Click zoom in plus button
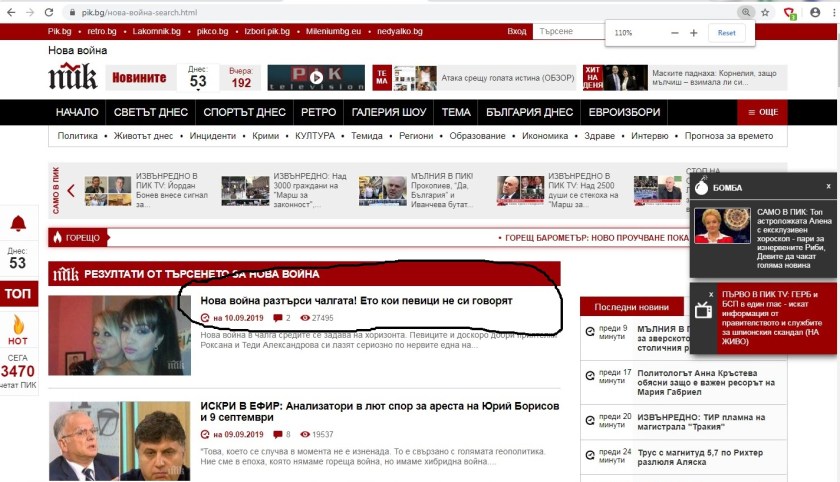Viewport: 840px width, 482px height. [x=693, y=33]
